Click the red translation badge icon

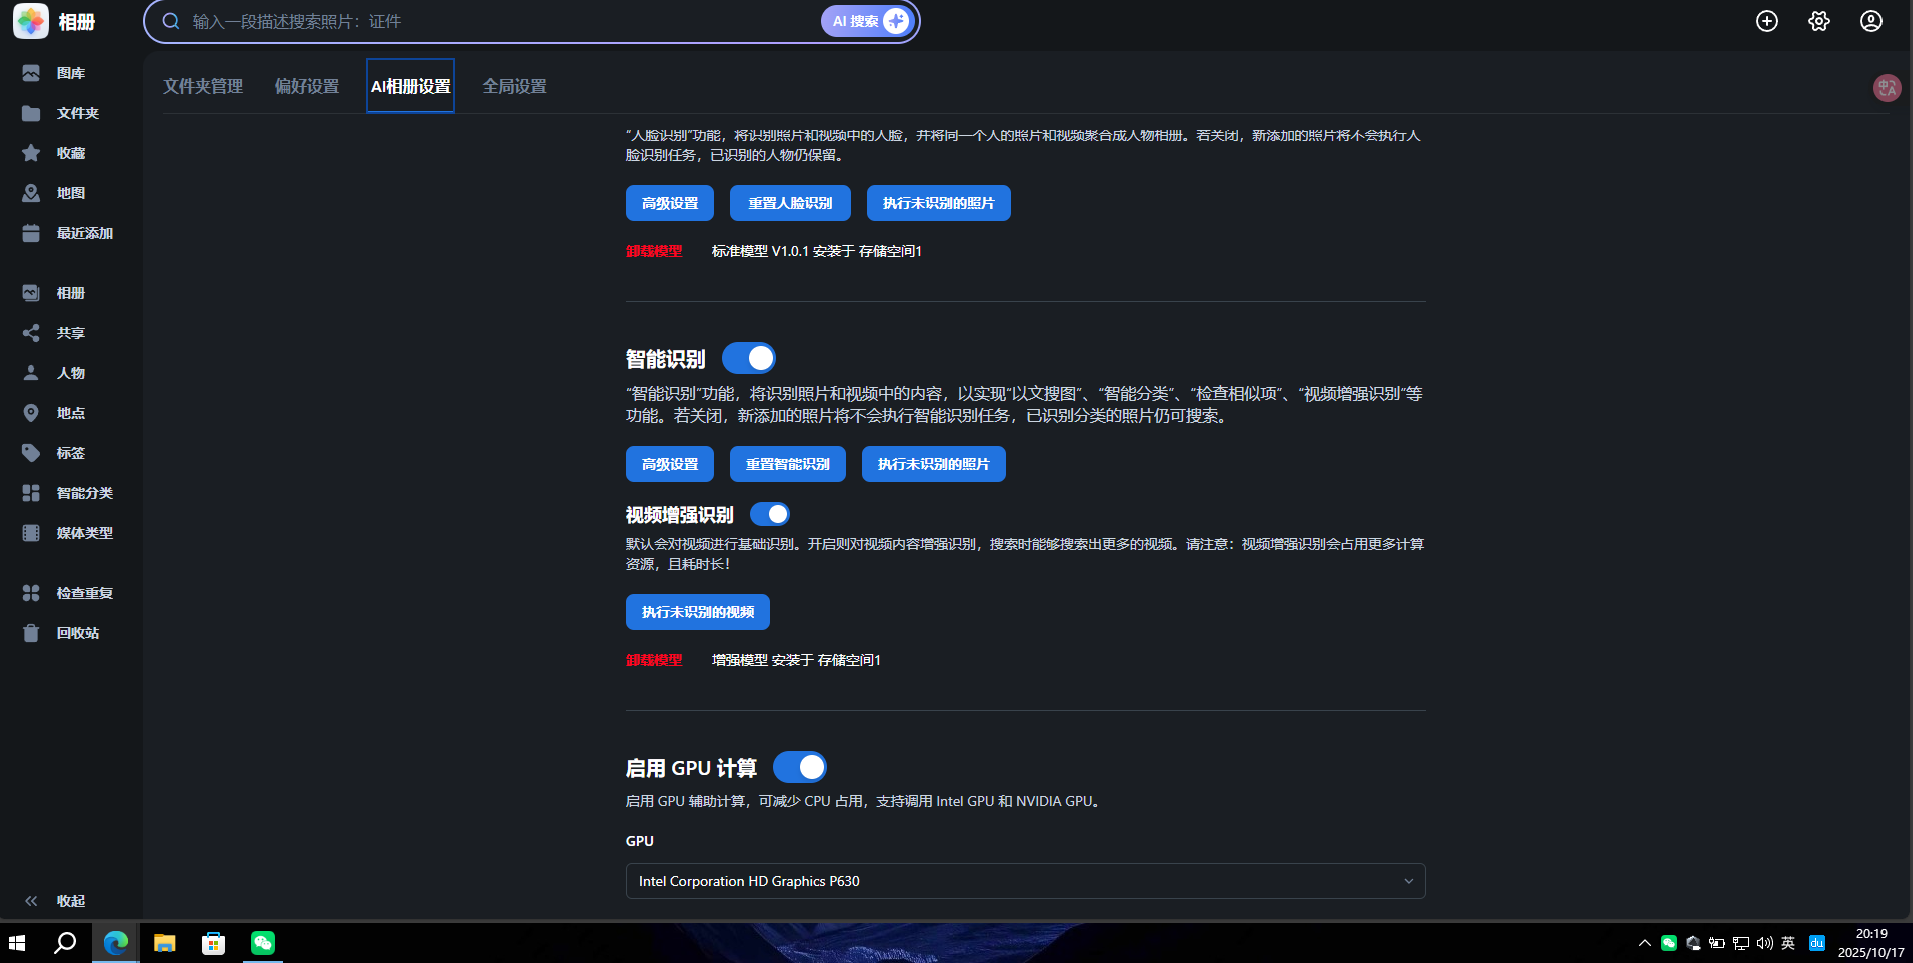1887,88
